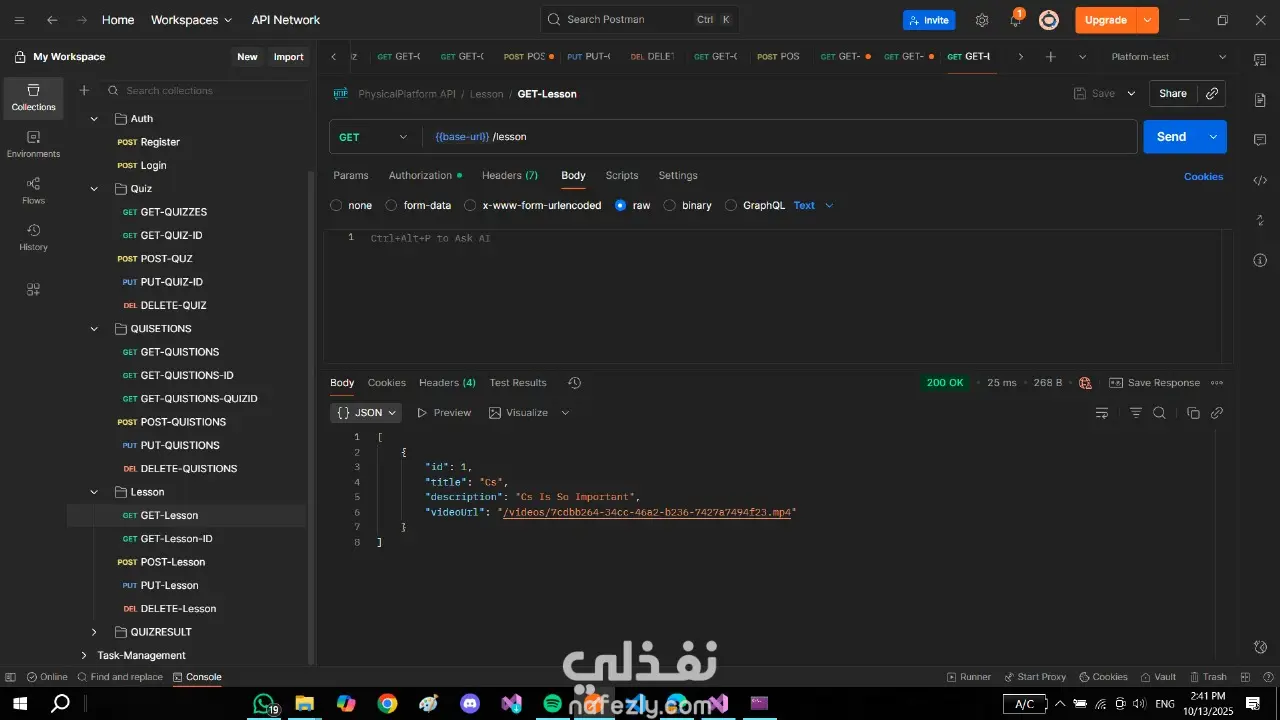Open the raw Text format dropdown
The height and width of the screenshot is (720, 1280).
point(813,205)
